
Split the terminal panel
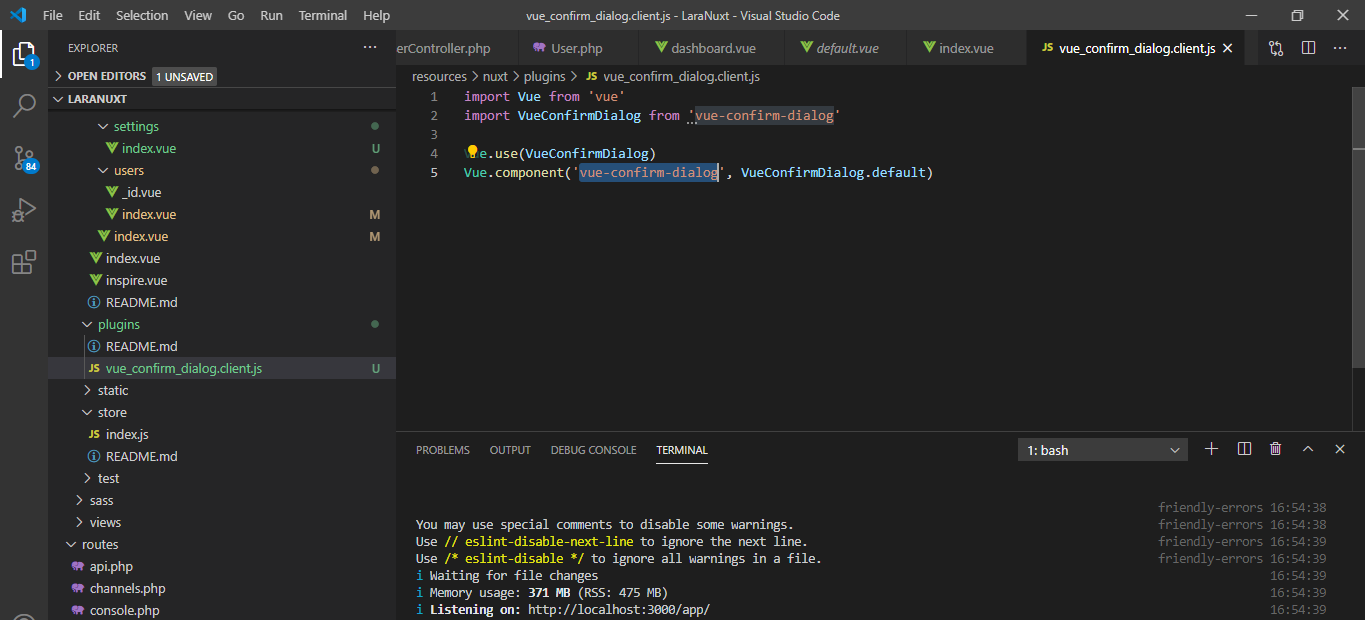point(1244,449)
